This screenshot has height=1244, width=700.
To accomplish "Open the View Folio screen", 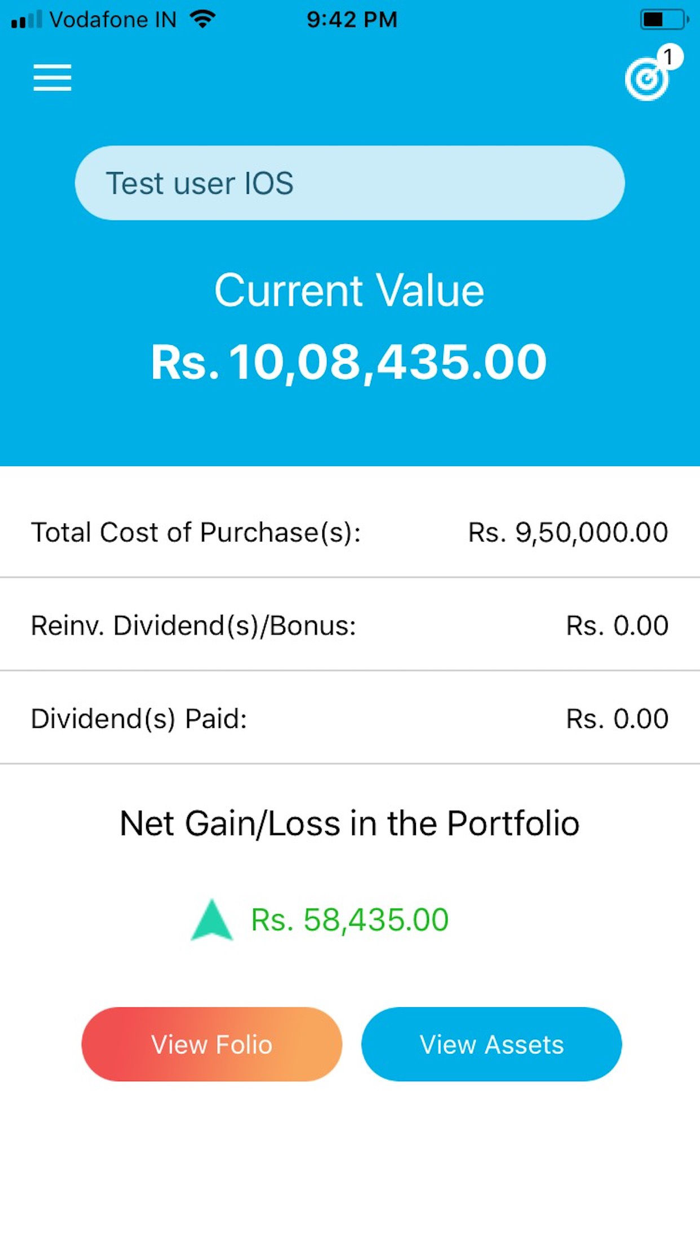I will coord(211,1044).
